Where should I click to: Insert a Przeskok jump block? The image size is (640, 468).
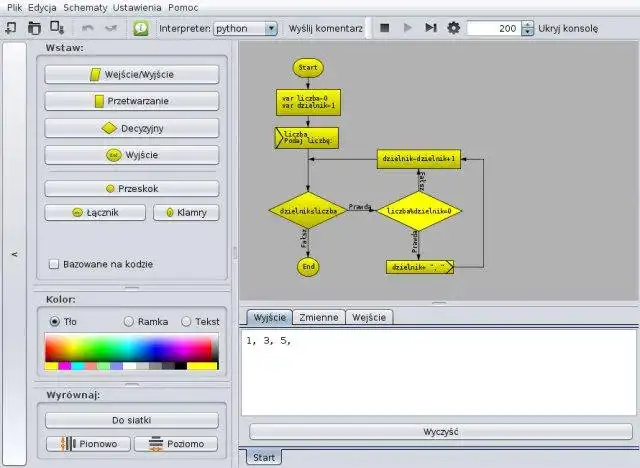131,189
